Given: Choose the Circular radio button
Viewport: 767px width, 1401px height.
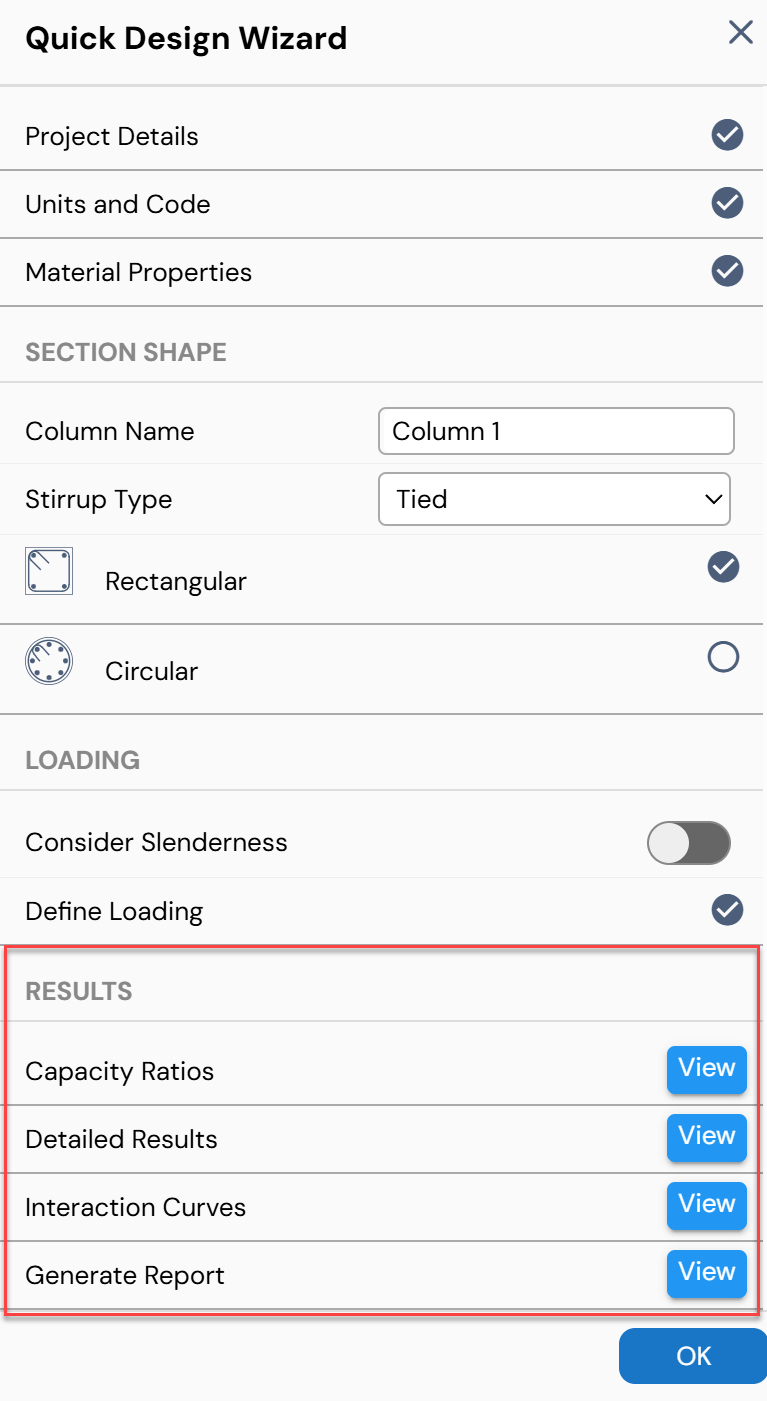Looking at the screenshot, I should (723, 657).
